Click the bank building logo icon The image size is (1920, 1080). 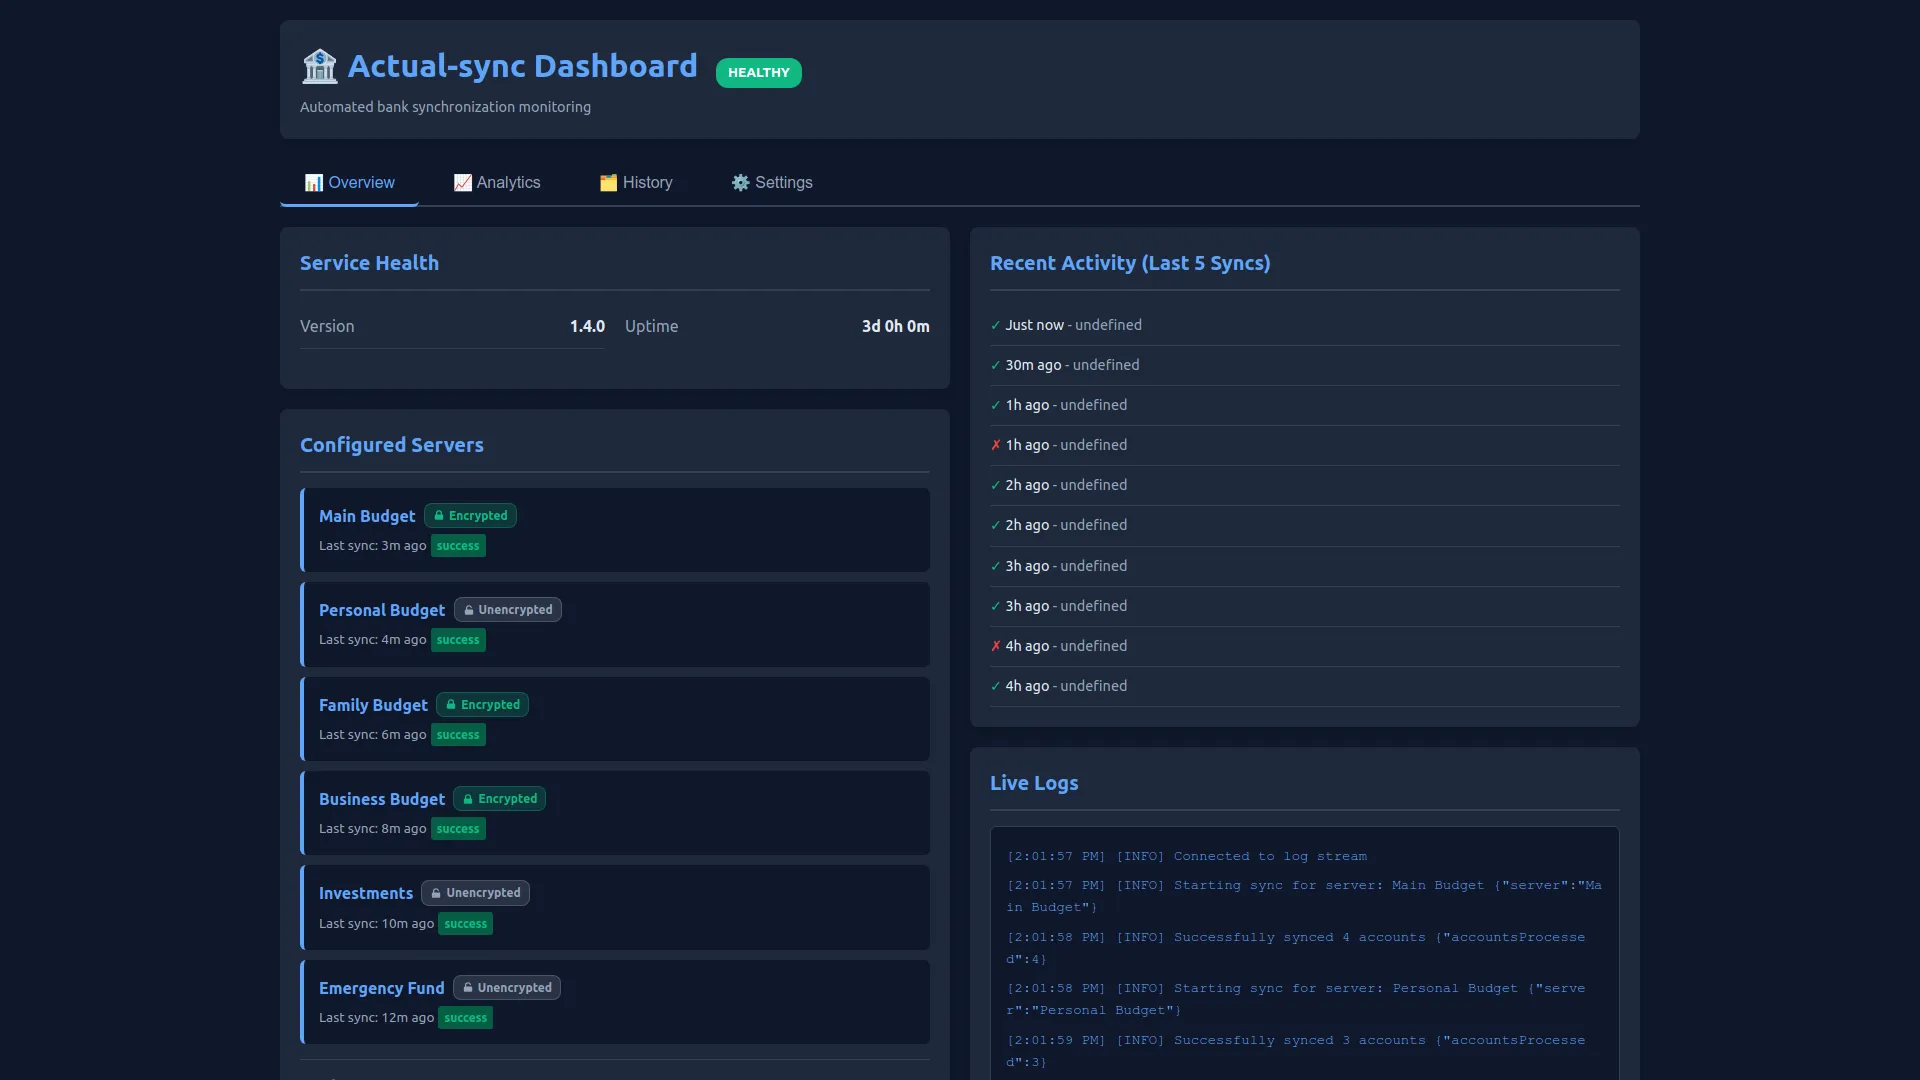coord(320,66)
